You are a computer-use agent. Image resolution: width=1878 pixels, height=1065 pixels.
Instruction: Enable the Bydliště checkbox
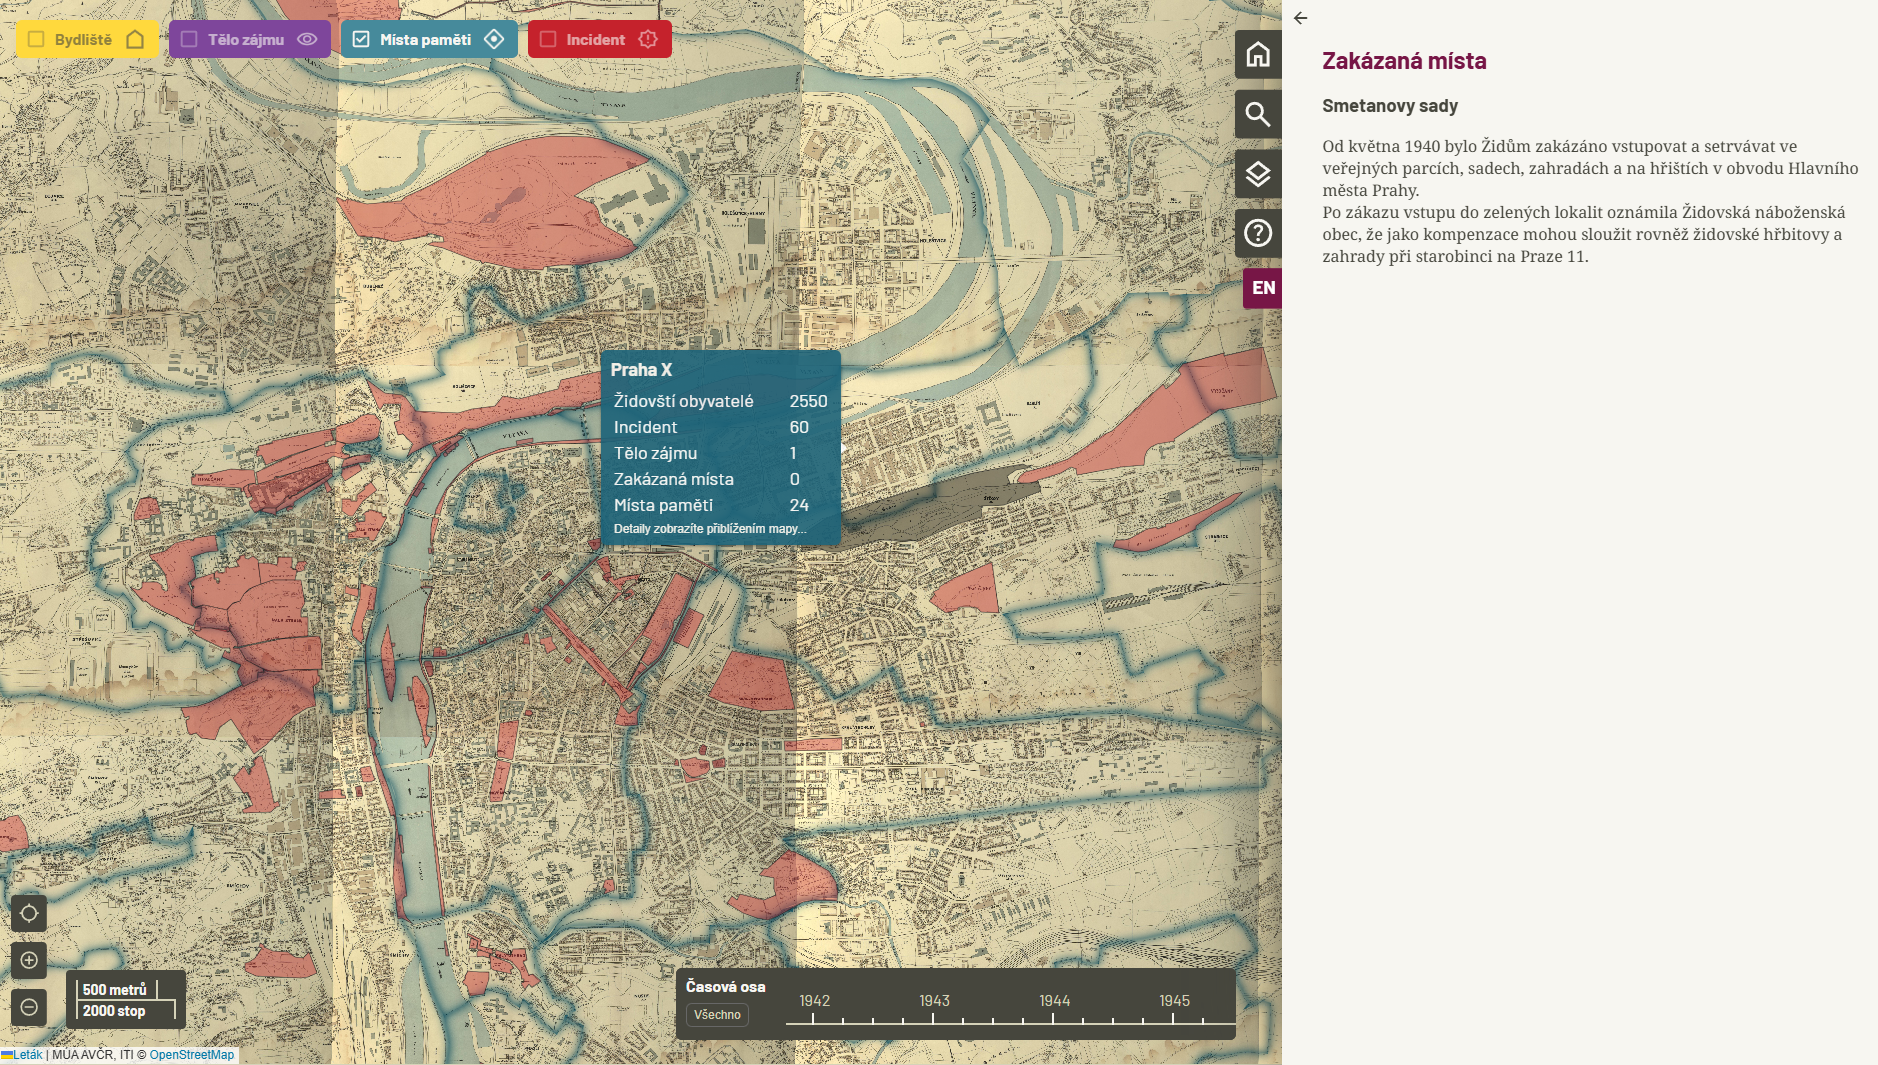36,39
